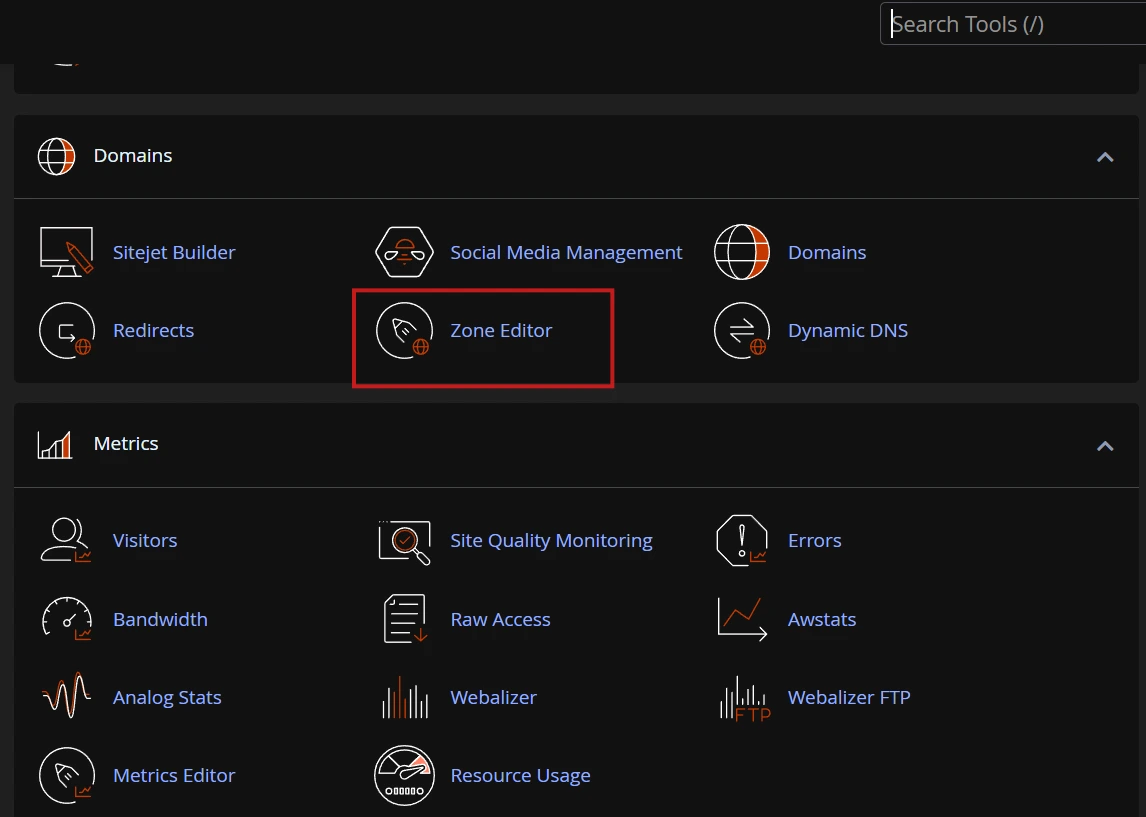Viewport: 1146px width, 817px height.
Task: Open the Raw Access link
Action: 501,620
